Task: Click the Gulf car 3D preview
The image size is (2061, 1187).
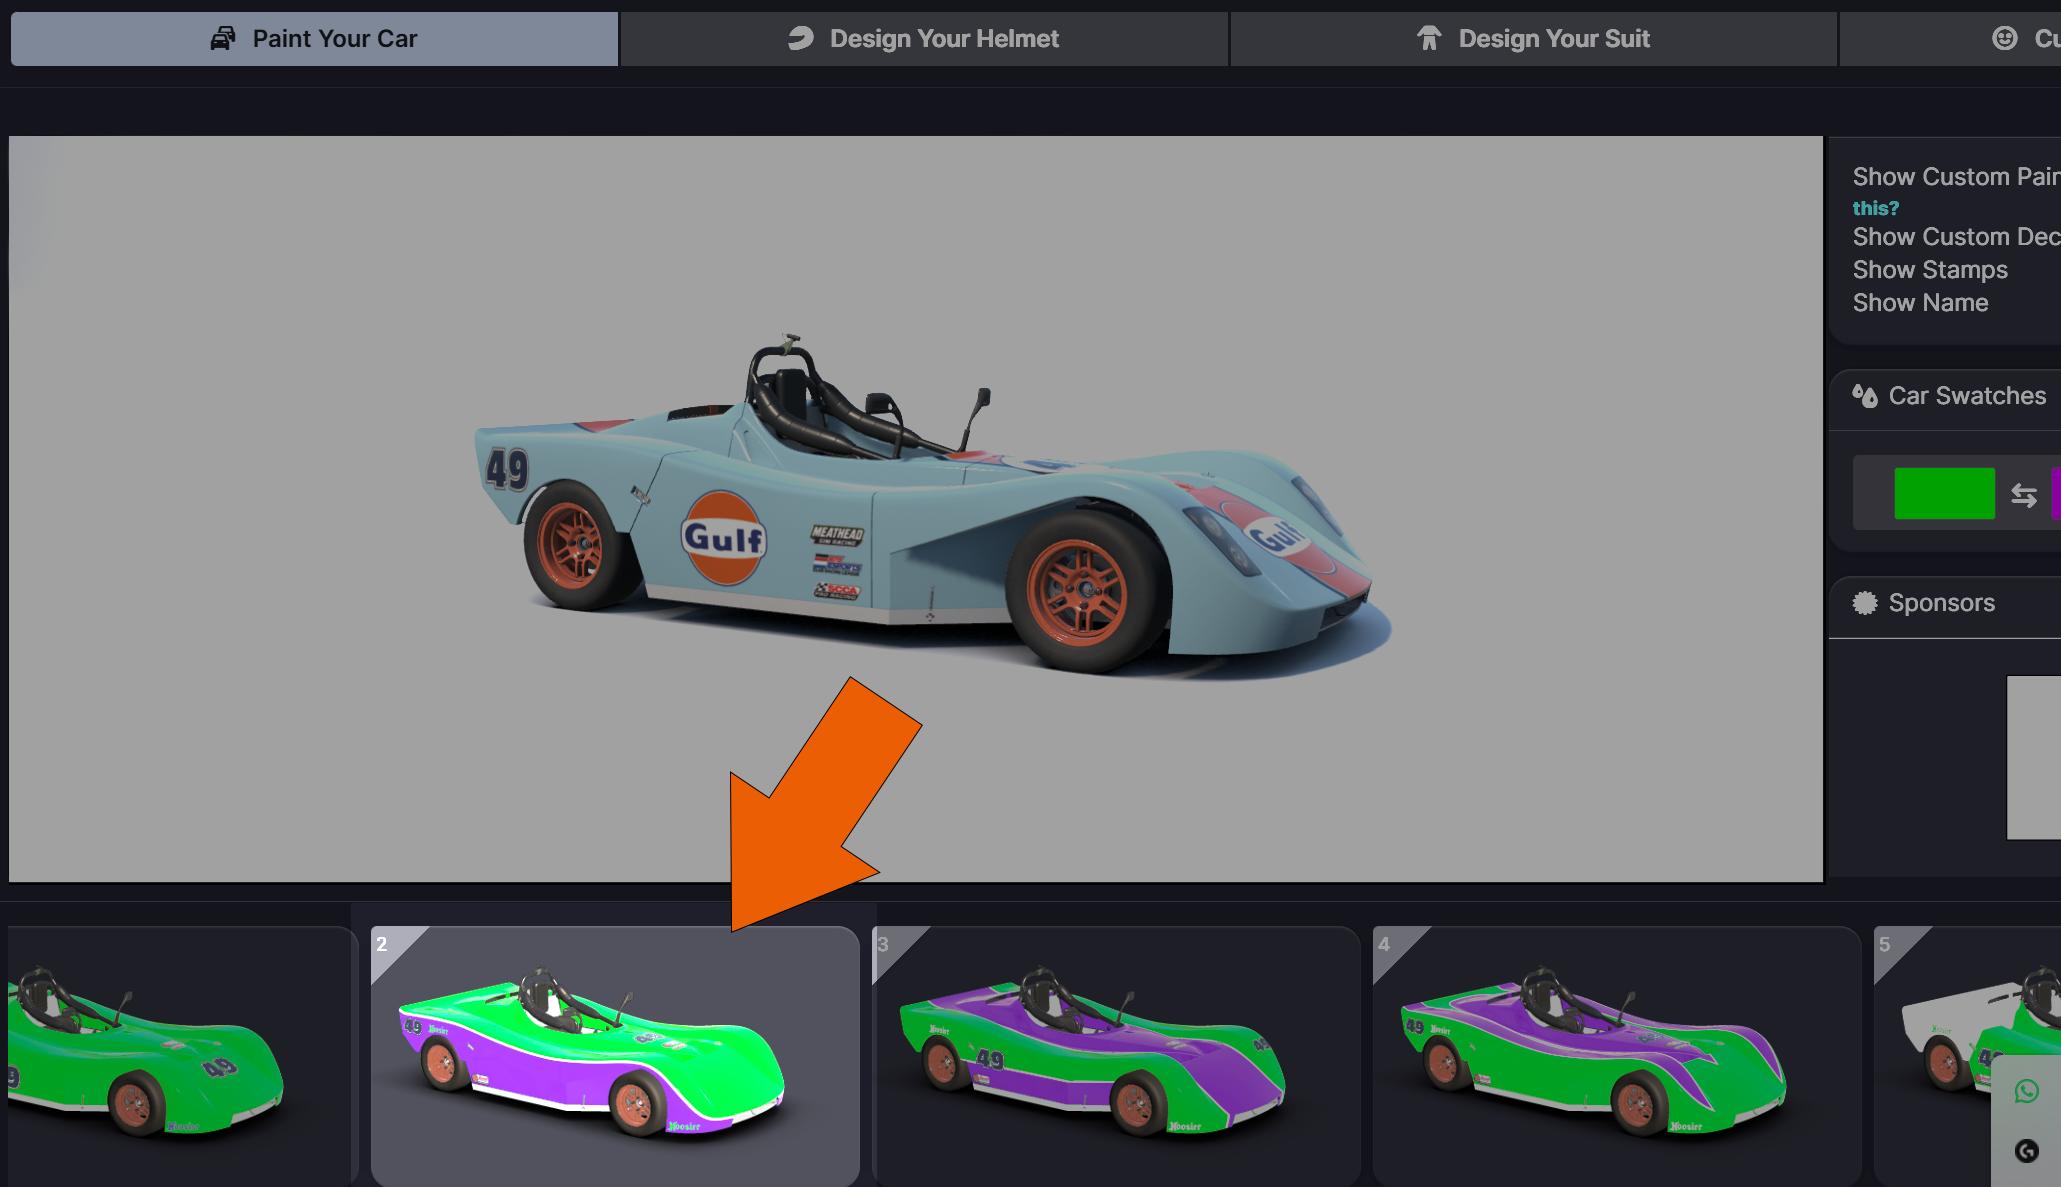Action: [x=916, y=509]
